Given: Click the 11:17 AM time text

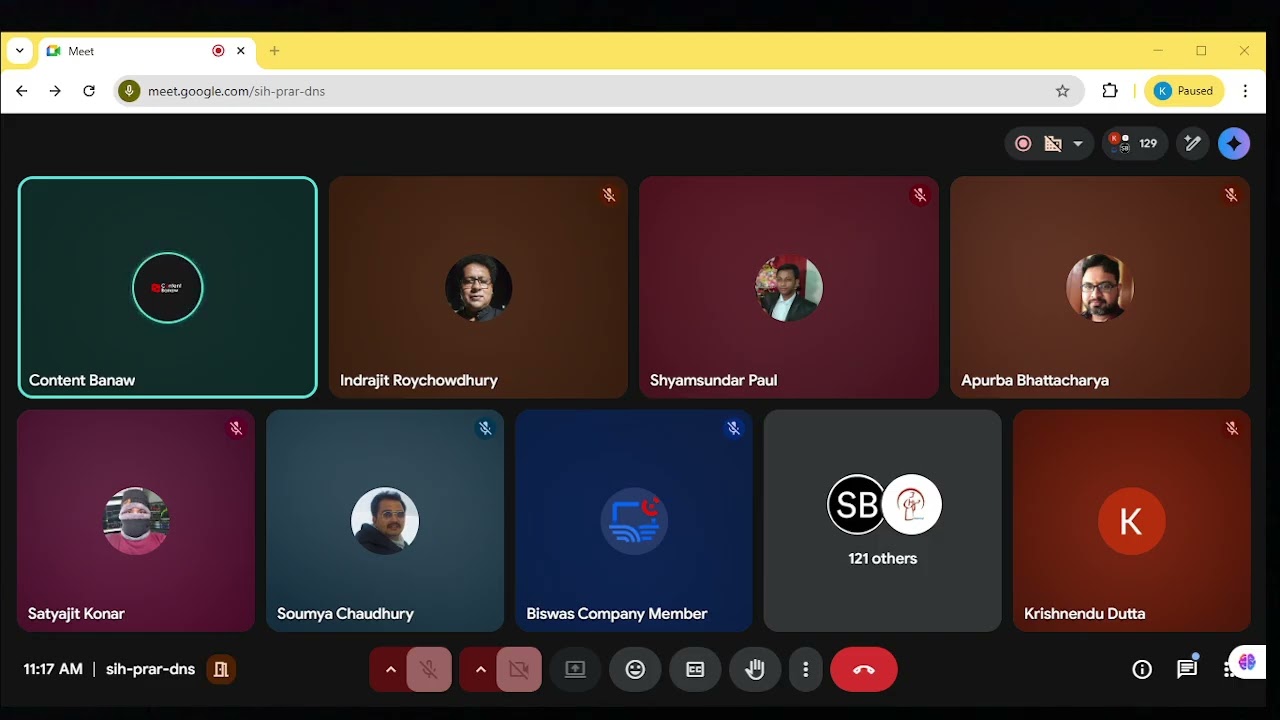Looking at the screenshot, I should click(53, 670).
